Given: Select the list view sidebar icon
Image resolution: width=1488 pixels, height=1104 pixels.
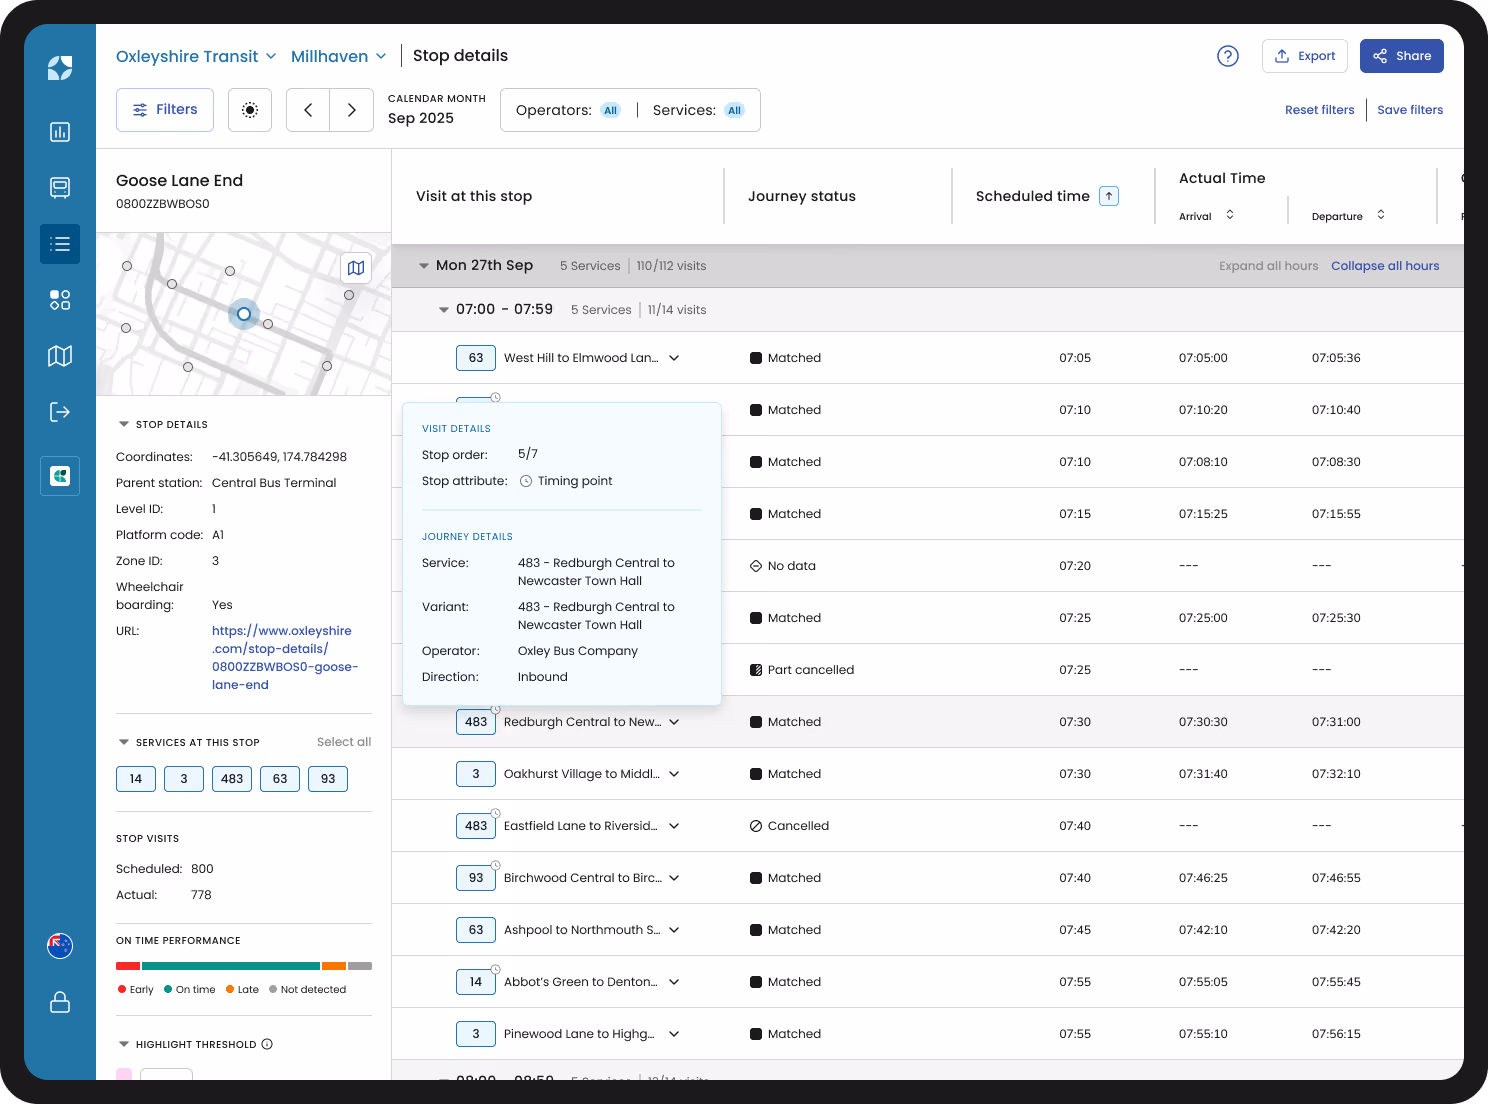Looking at the screenshot, I should [x=60, y=244].
